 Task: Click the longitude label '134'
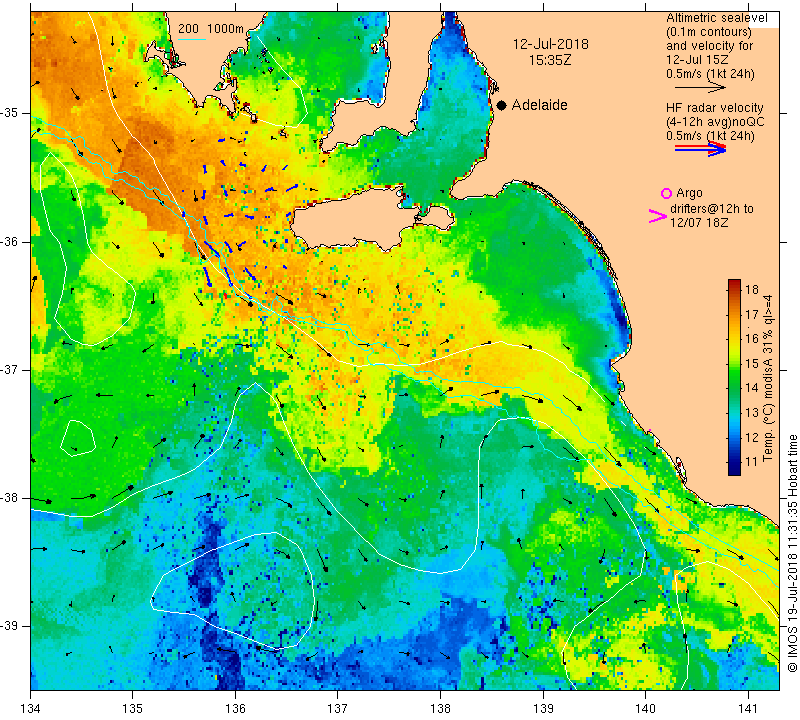tap(31, 709)
